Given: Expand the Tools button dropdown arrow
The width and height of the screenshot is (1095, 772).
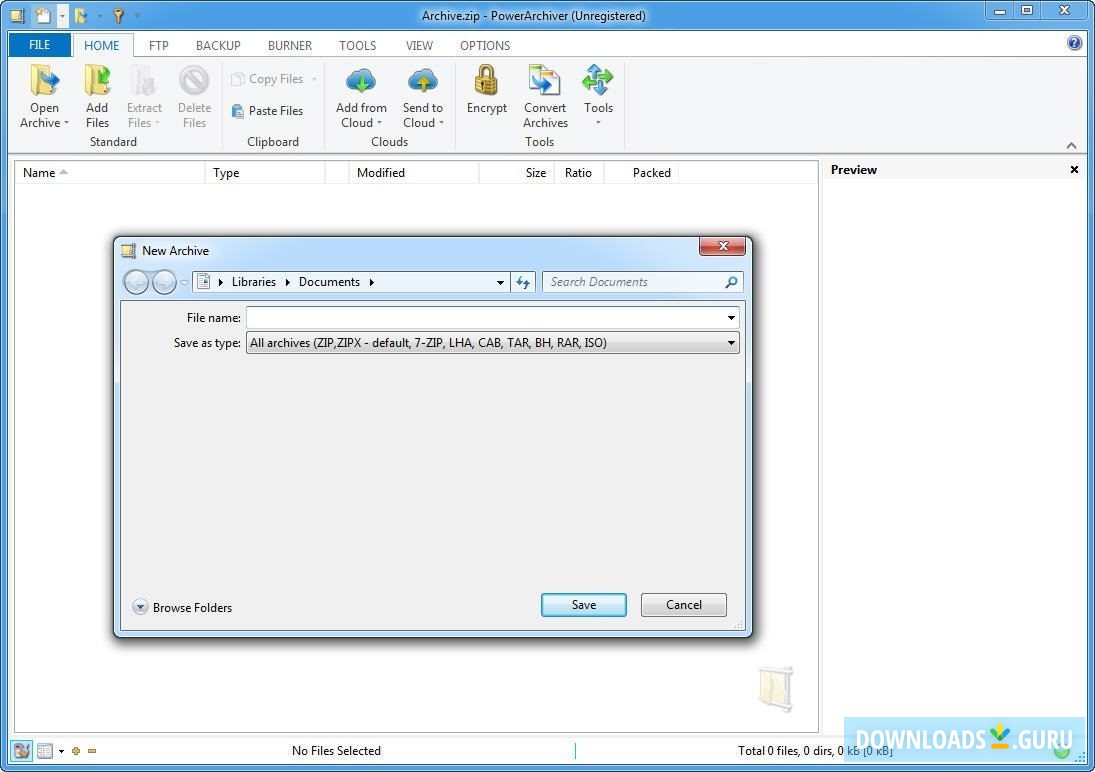Looking at the screenshot, I should tap(598, 124).
